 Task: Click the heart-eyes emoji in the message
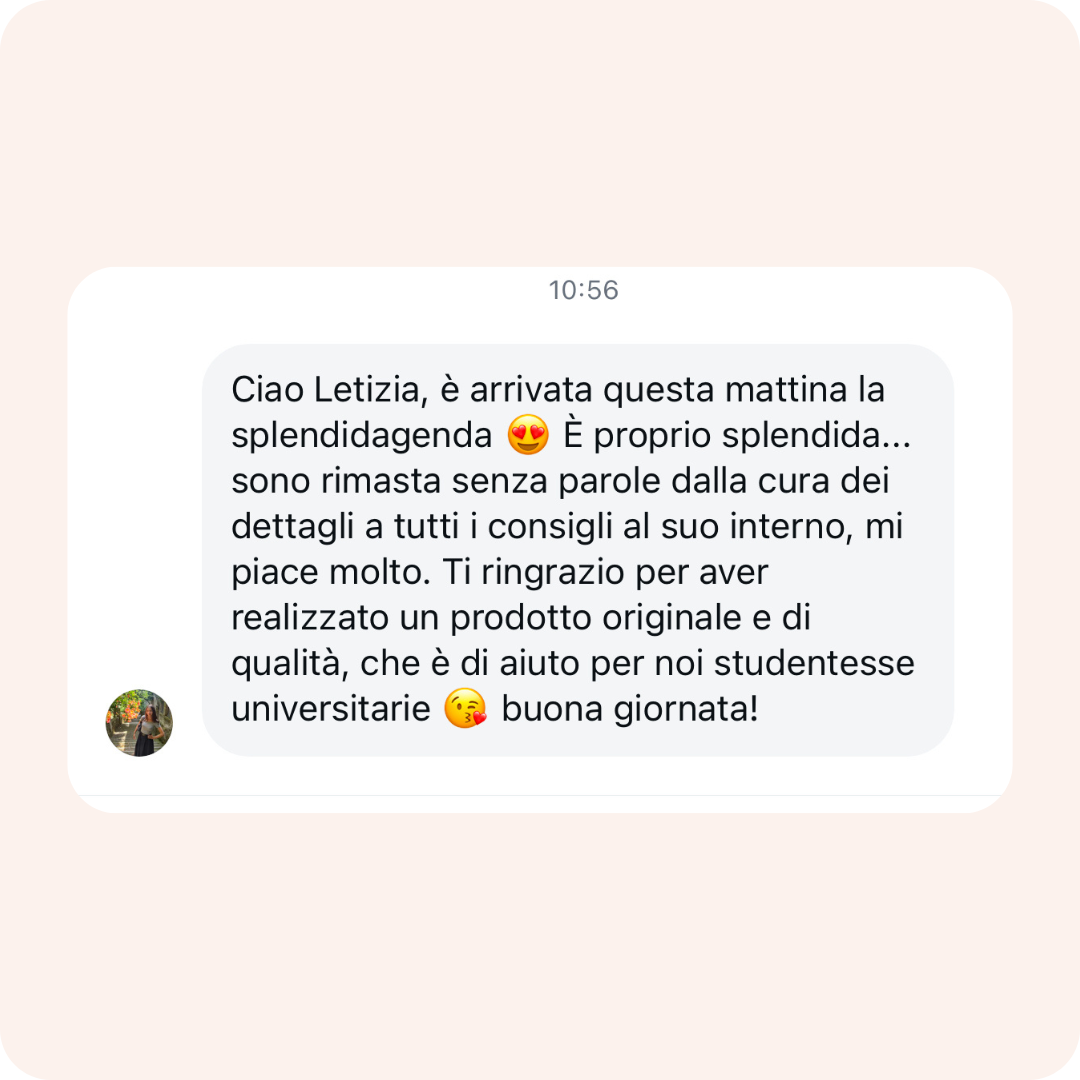(528, 435)
